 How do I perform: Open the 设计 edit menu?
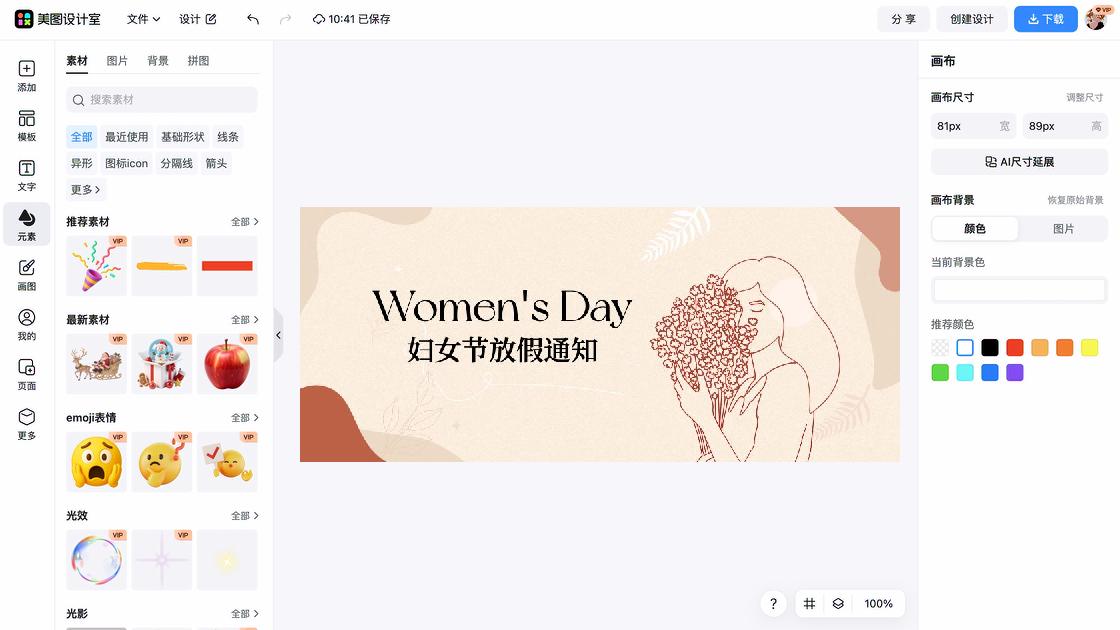pos(198,19)
